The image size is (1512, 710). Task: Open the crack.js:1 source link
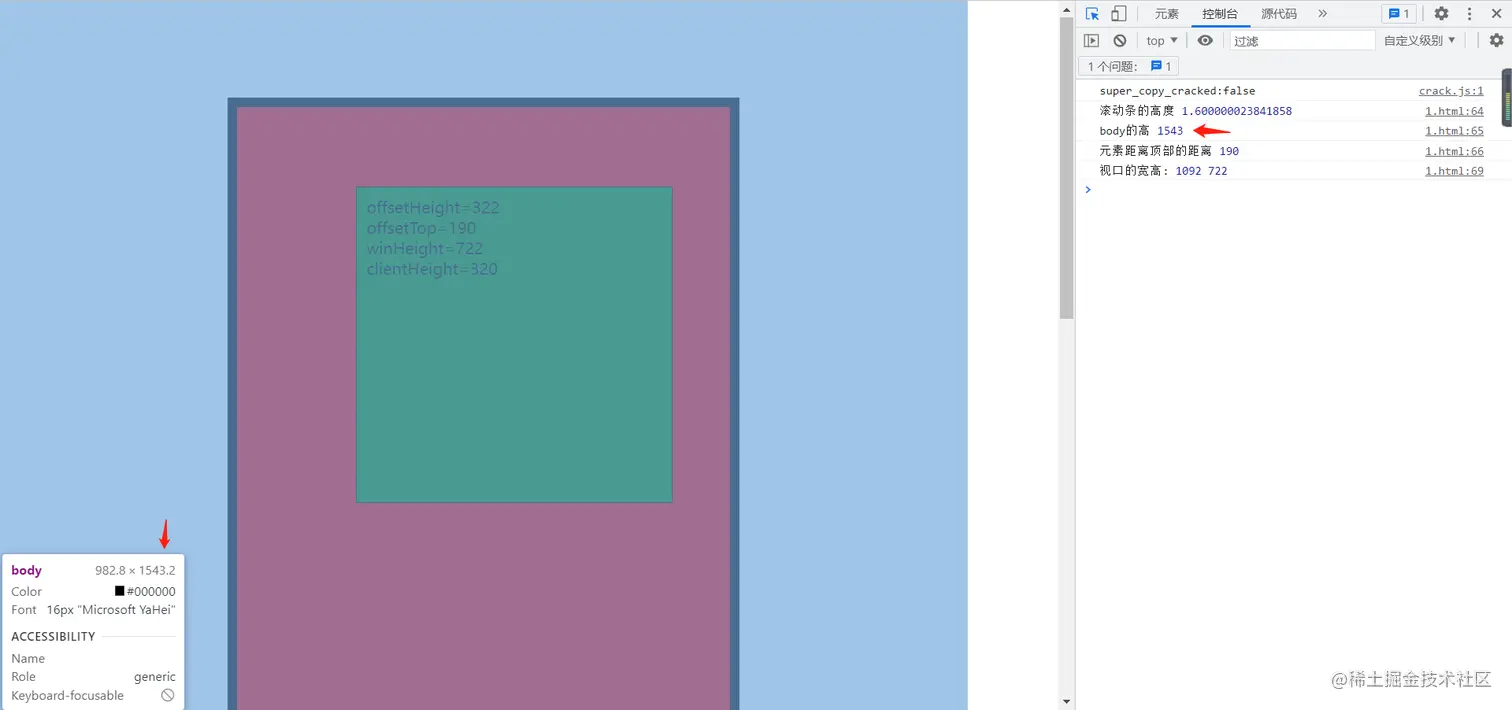(x=1451, y=91)
